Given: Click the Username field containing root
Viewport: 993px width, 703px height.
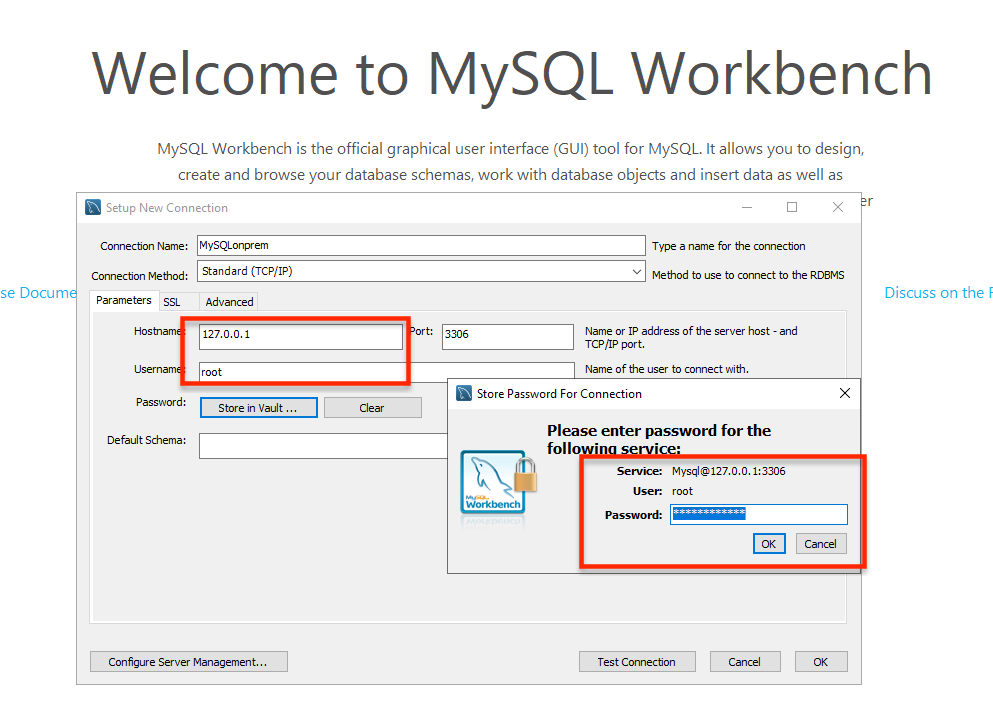Looking at the screenshot, I should pos(387,372).
